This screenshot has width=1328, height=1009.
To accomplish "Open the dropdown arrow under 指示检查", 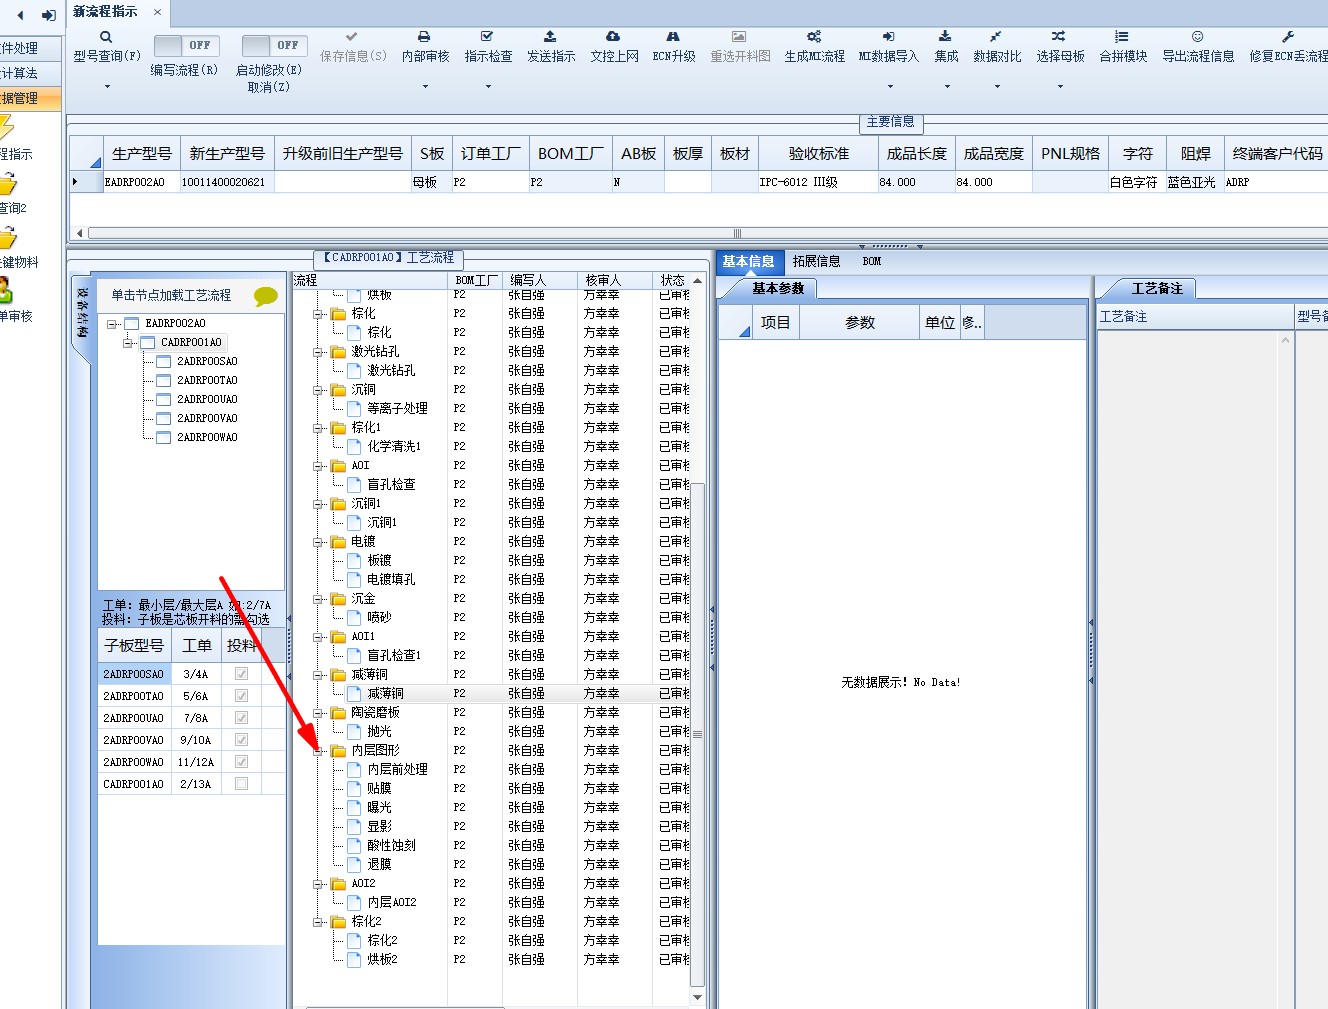I will click(x=488, y=86).
